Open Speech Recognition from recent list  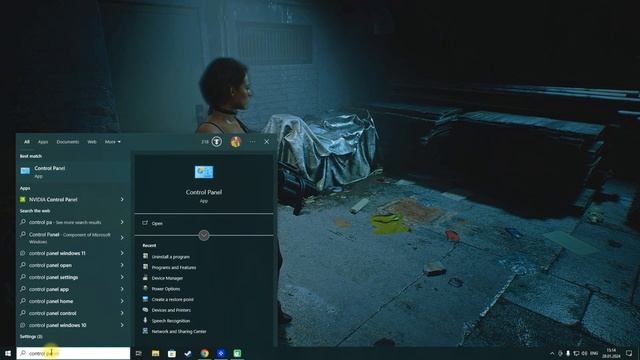[x=166, y=321]
